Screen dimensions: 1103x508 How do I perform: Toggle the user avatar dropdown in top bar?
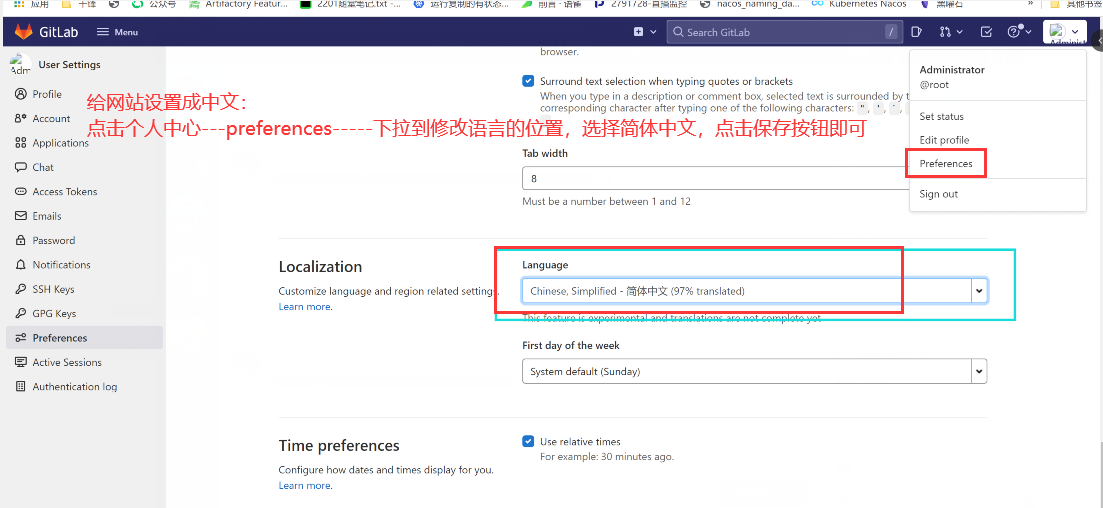coord(1065,32)
